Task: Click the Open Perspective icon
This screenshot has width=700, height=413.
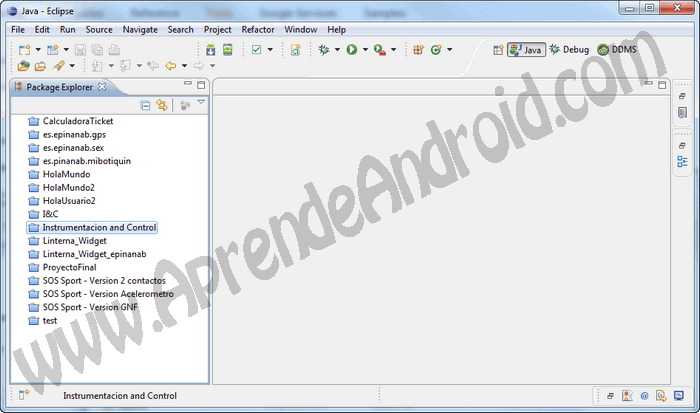Action: click(498, 50)
